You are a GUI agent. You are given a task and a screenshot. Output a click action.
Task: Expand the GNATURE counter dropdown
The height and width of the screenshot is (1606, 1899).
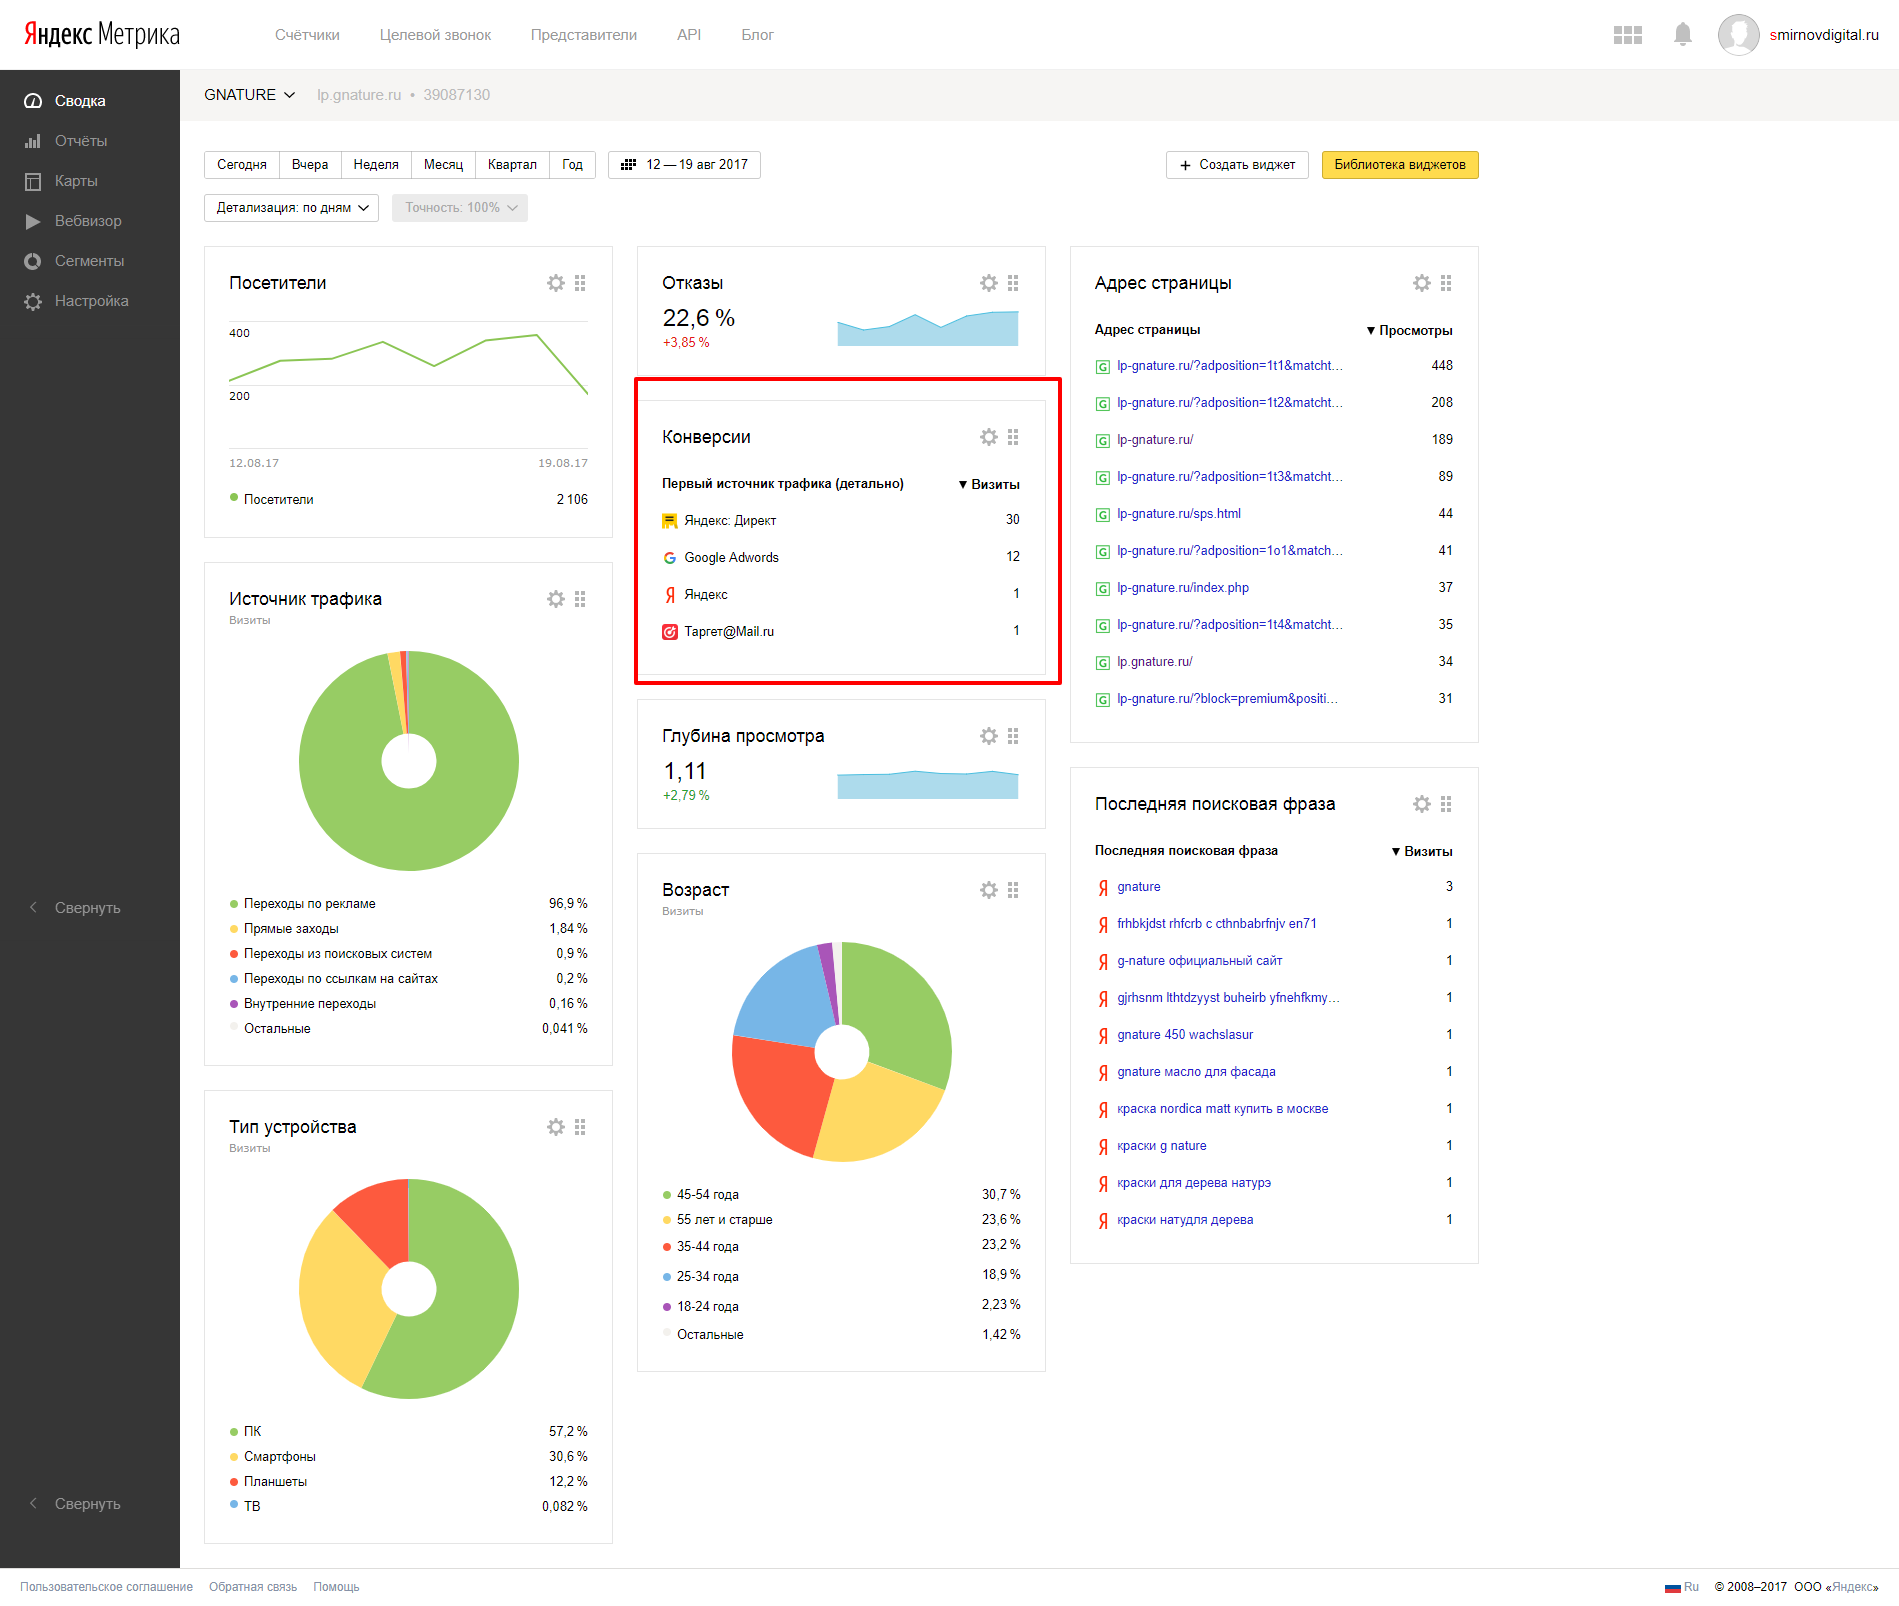tap(250, 95)
